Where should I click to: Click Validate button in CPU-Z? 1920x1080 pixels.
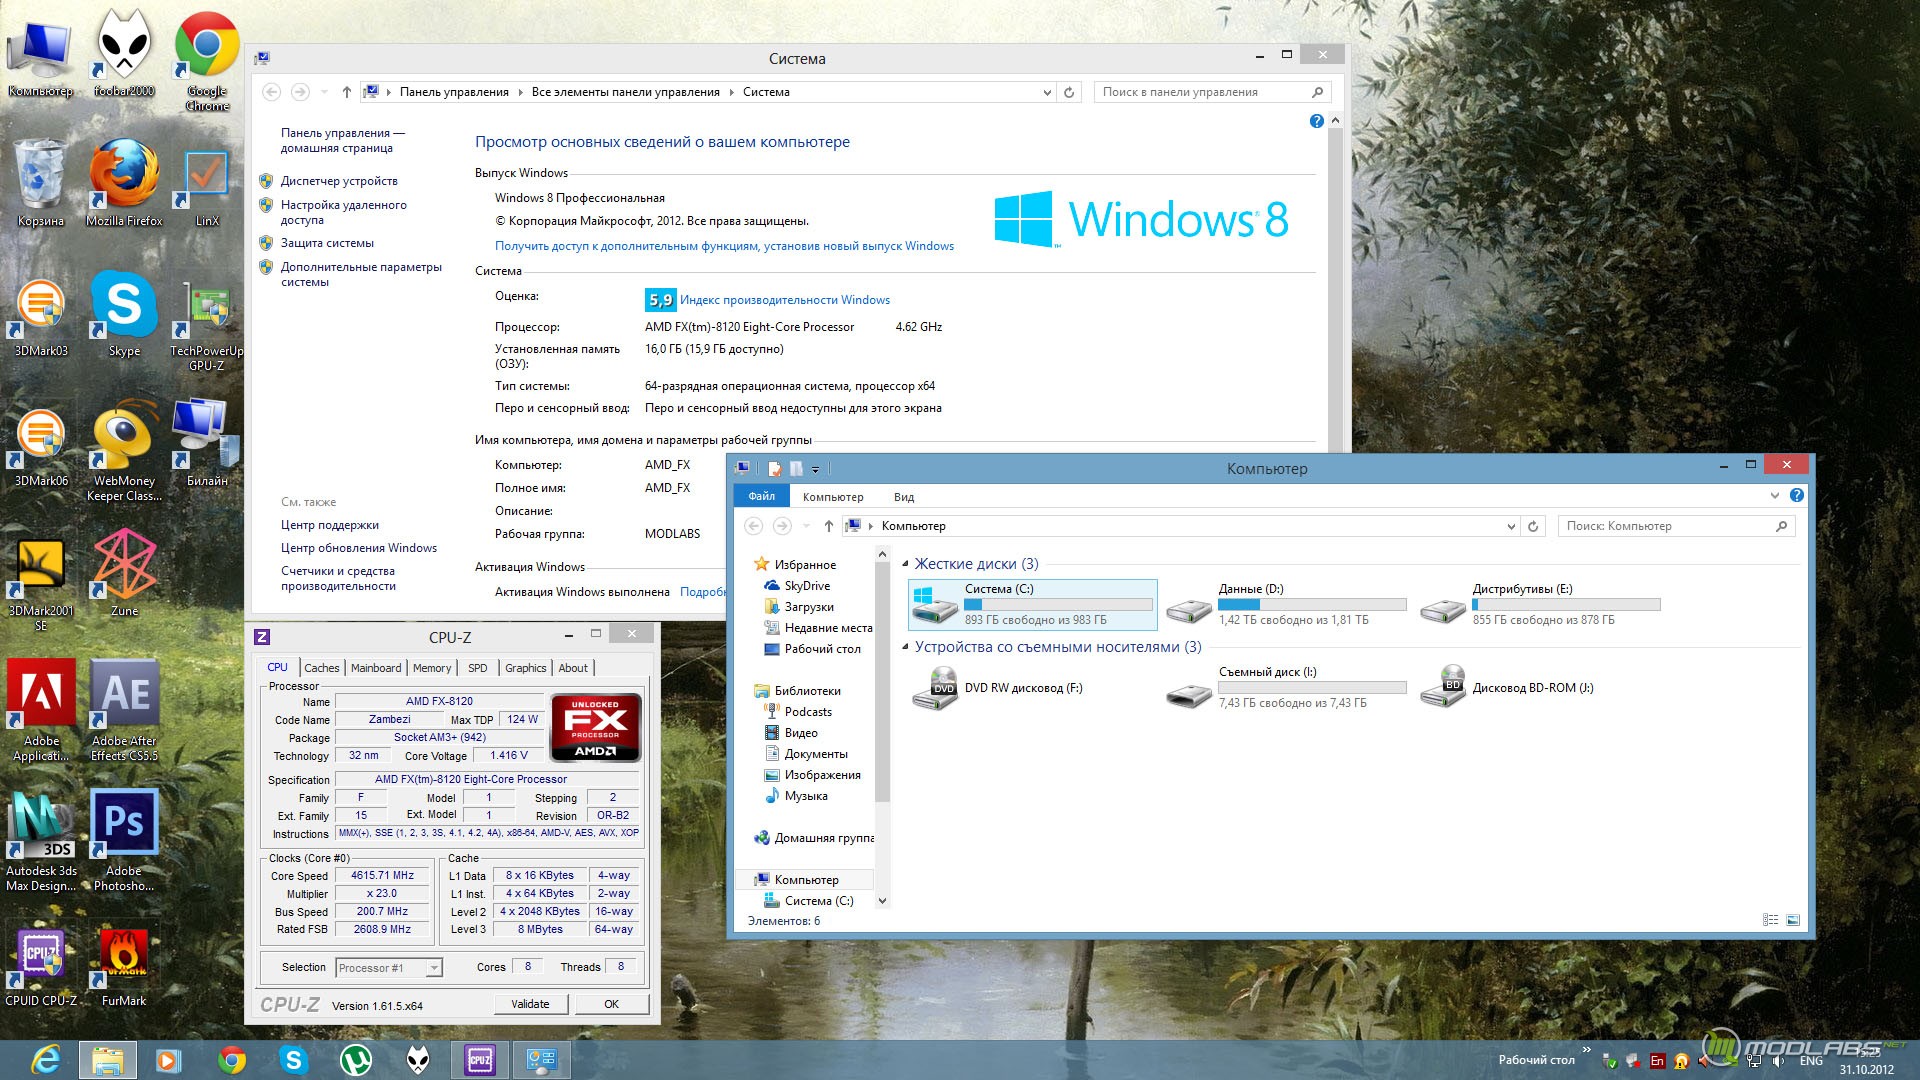pyautogui.click(x=530, y=1004)
